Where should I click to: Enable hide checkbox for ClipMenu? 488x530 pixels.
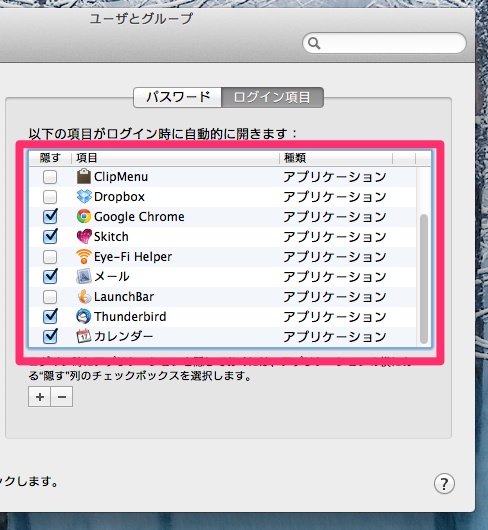click(50, 177)
